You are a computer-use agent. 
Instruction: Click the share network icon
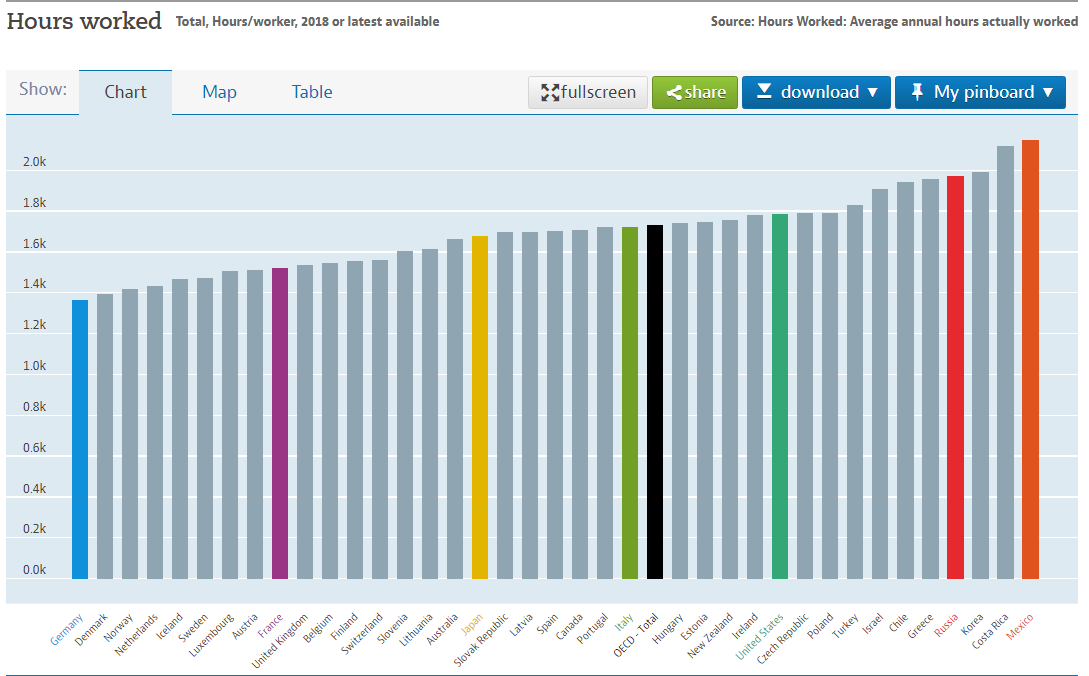point(674,93)
